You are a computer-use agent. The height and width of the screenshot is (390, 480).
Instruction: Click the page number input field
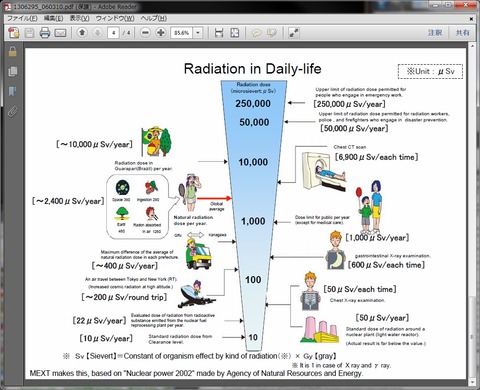113,33
